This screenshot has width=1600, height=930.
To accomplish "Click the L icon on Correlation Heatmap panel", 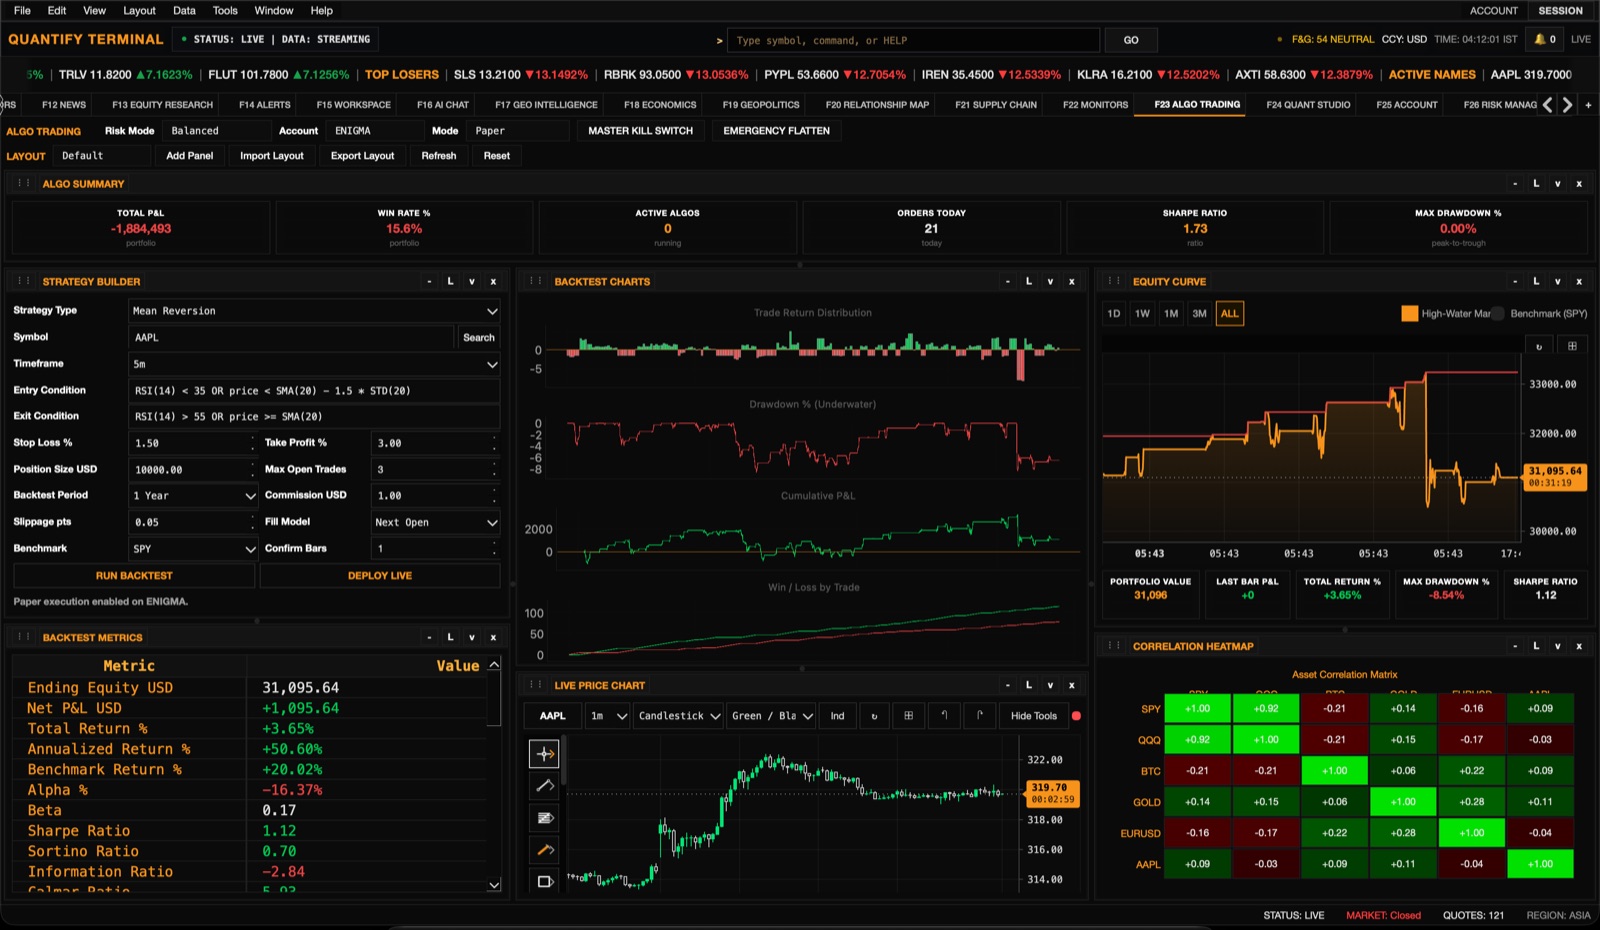I will (1536, 646).
